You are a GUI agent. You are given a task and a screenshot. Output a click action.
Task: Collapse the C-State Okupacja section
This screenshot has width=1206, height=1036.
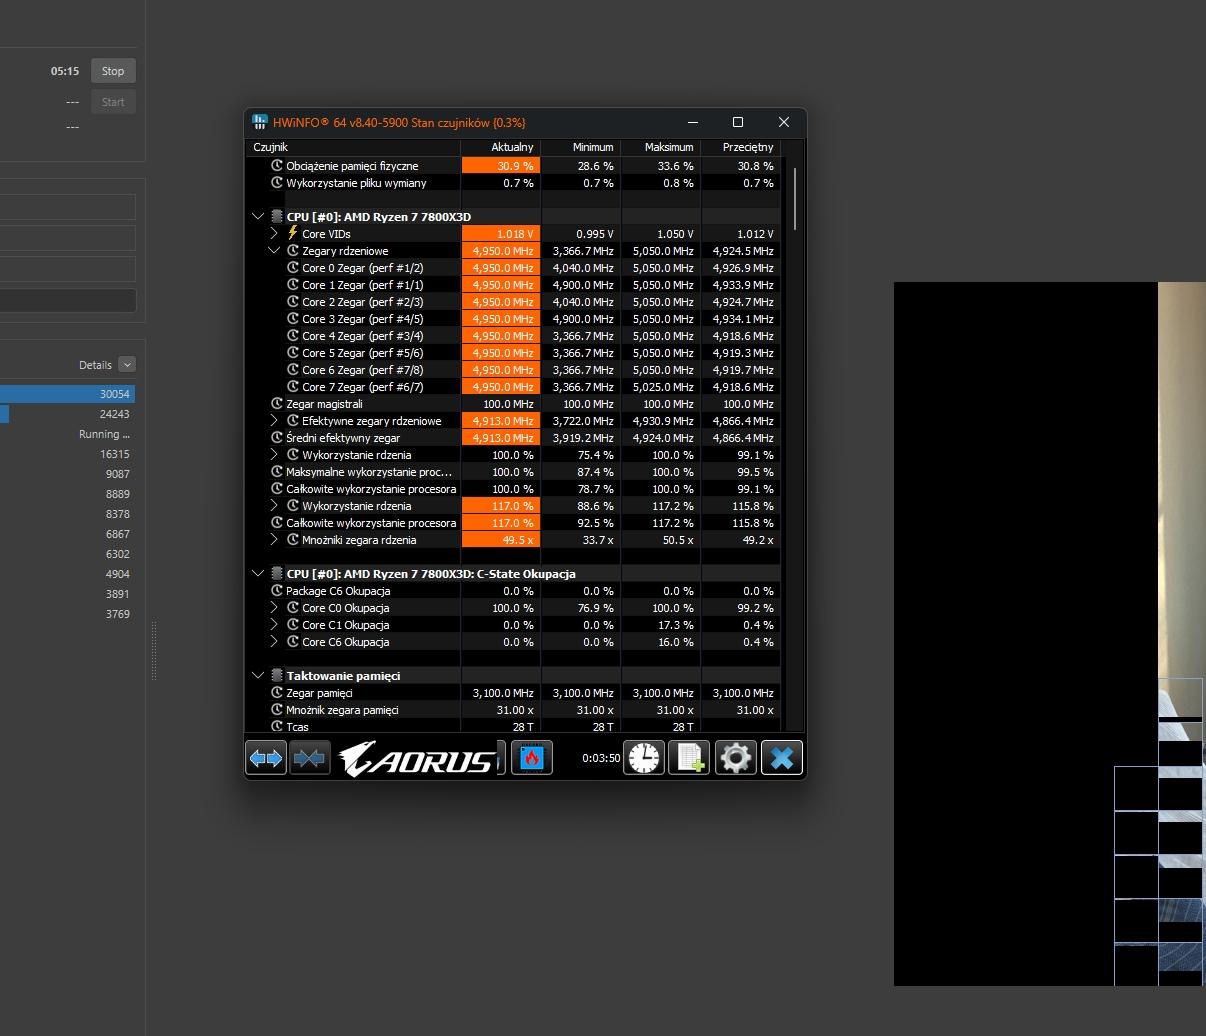point(258,573)
